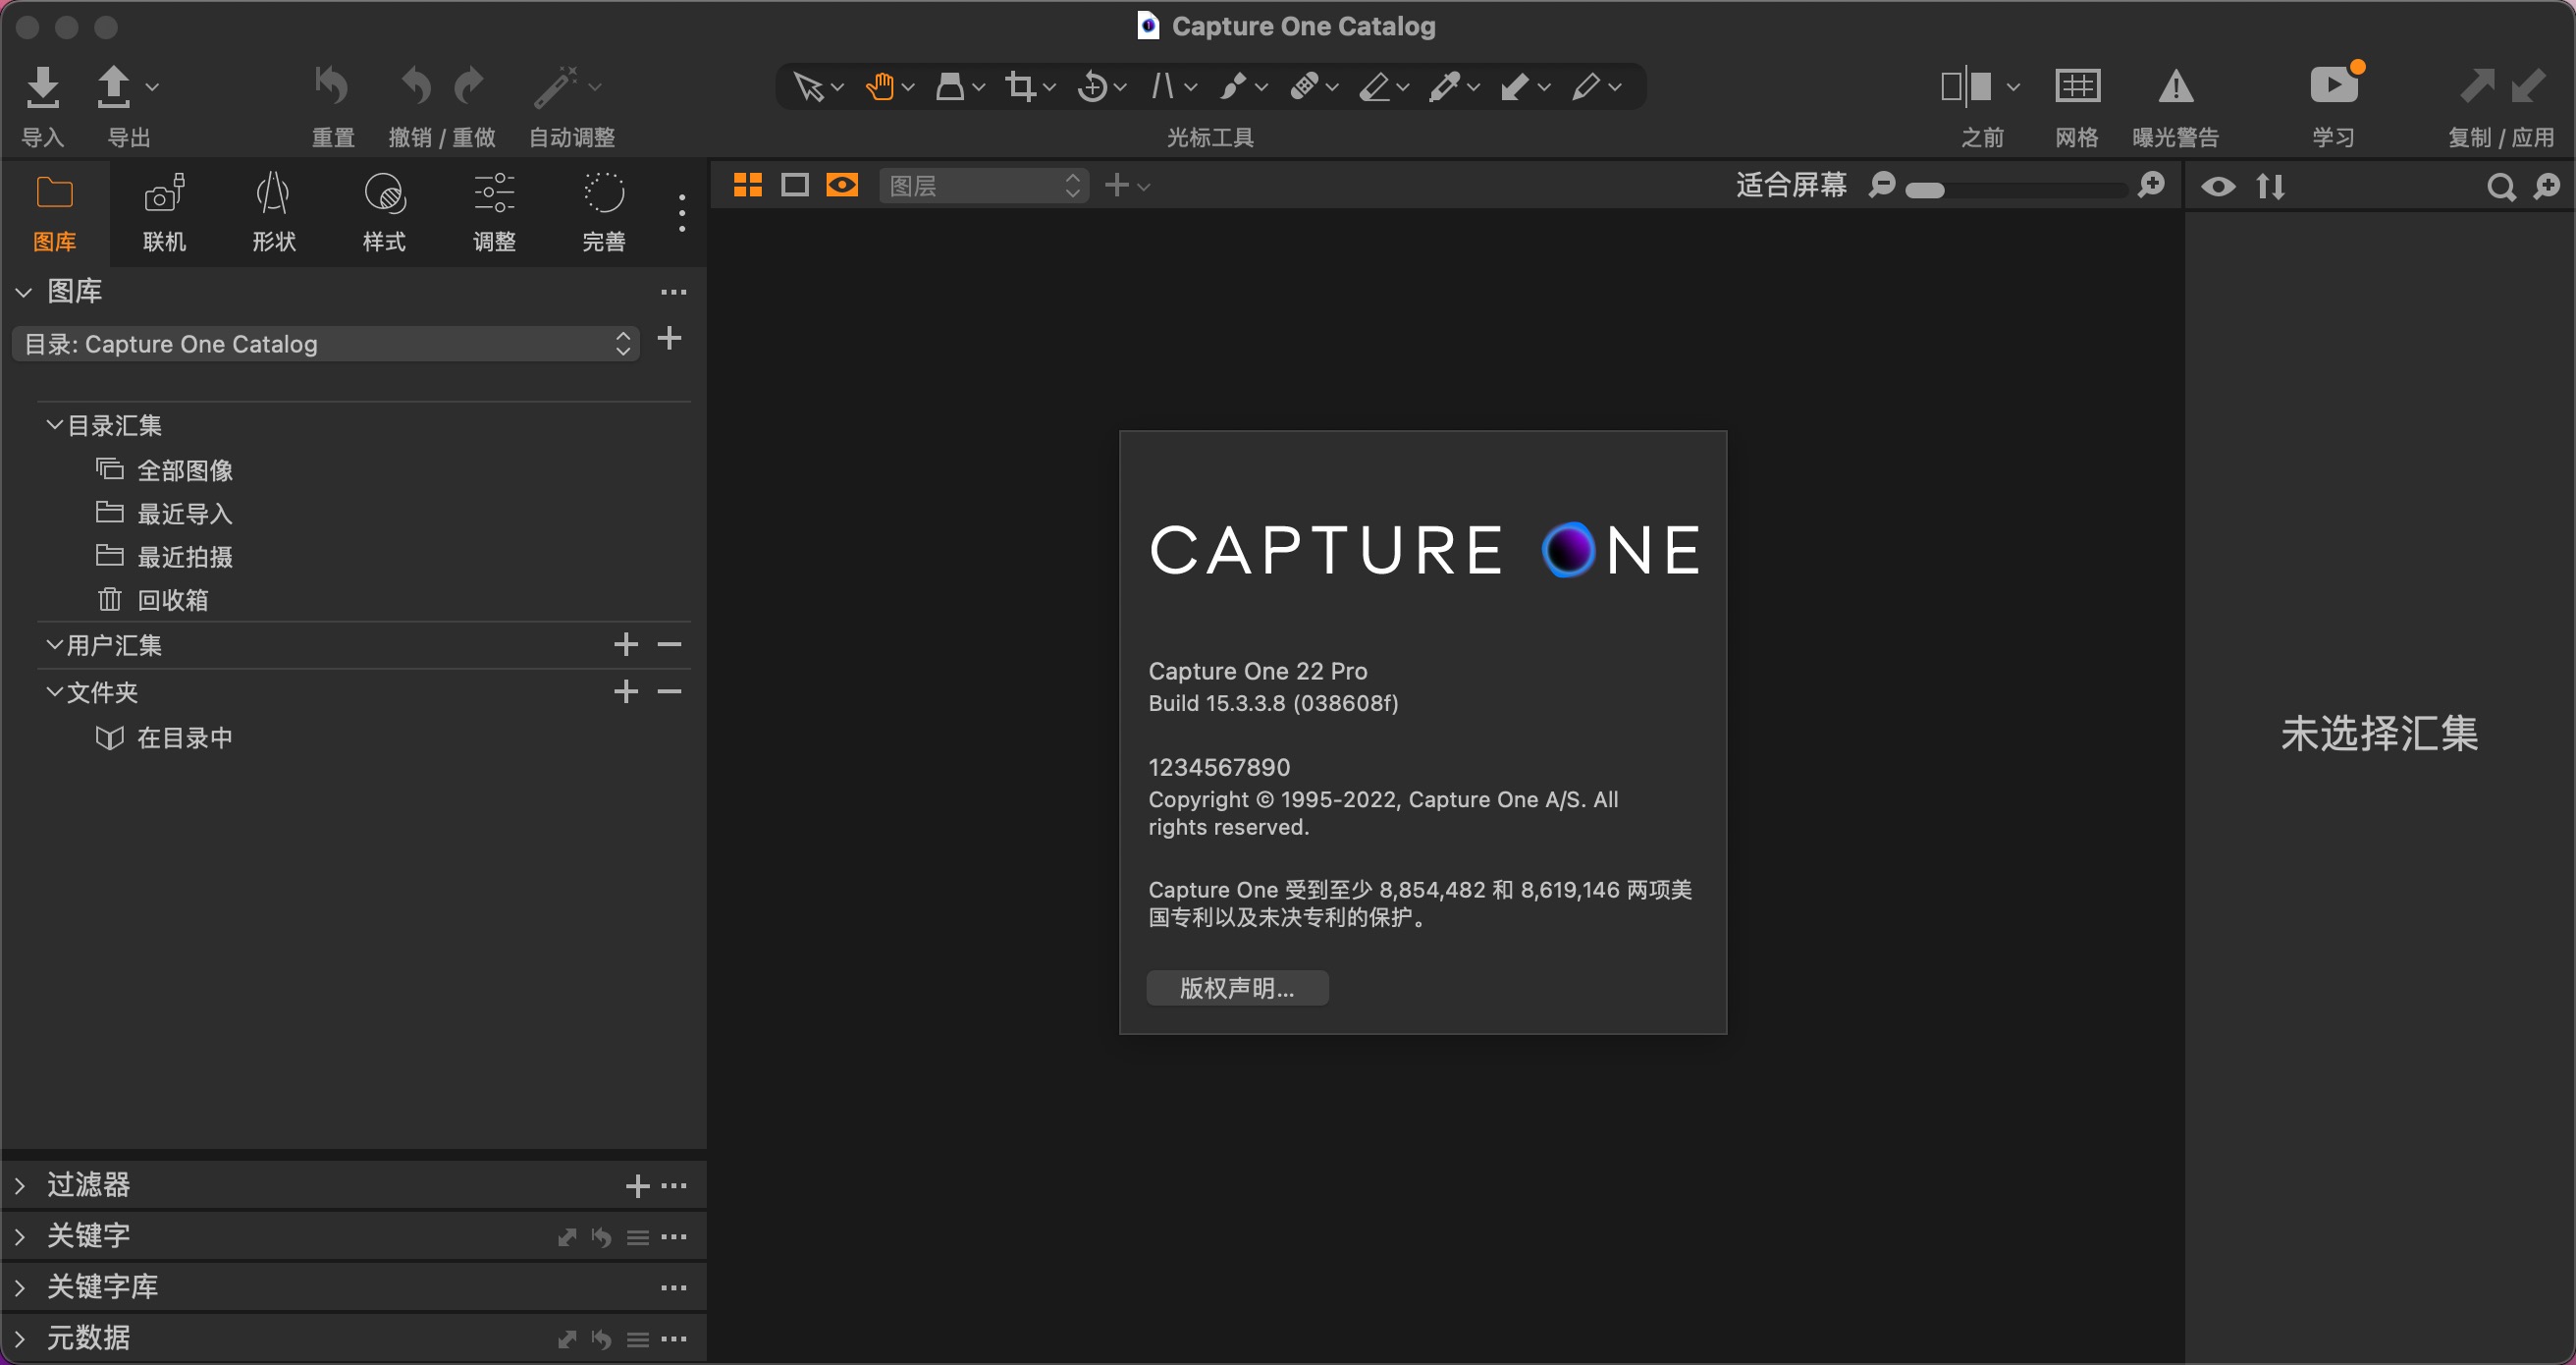Open the Export options dropdown arrow
The height and width of the screenshot is (1365, 2576).
pyautogui.click(x=152, y=87)
